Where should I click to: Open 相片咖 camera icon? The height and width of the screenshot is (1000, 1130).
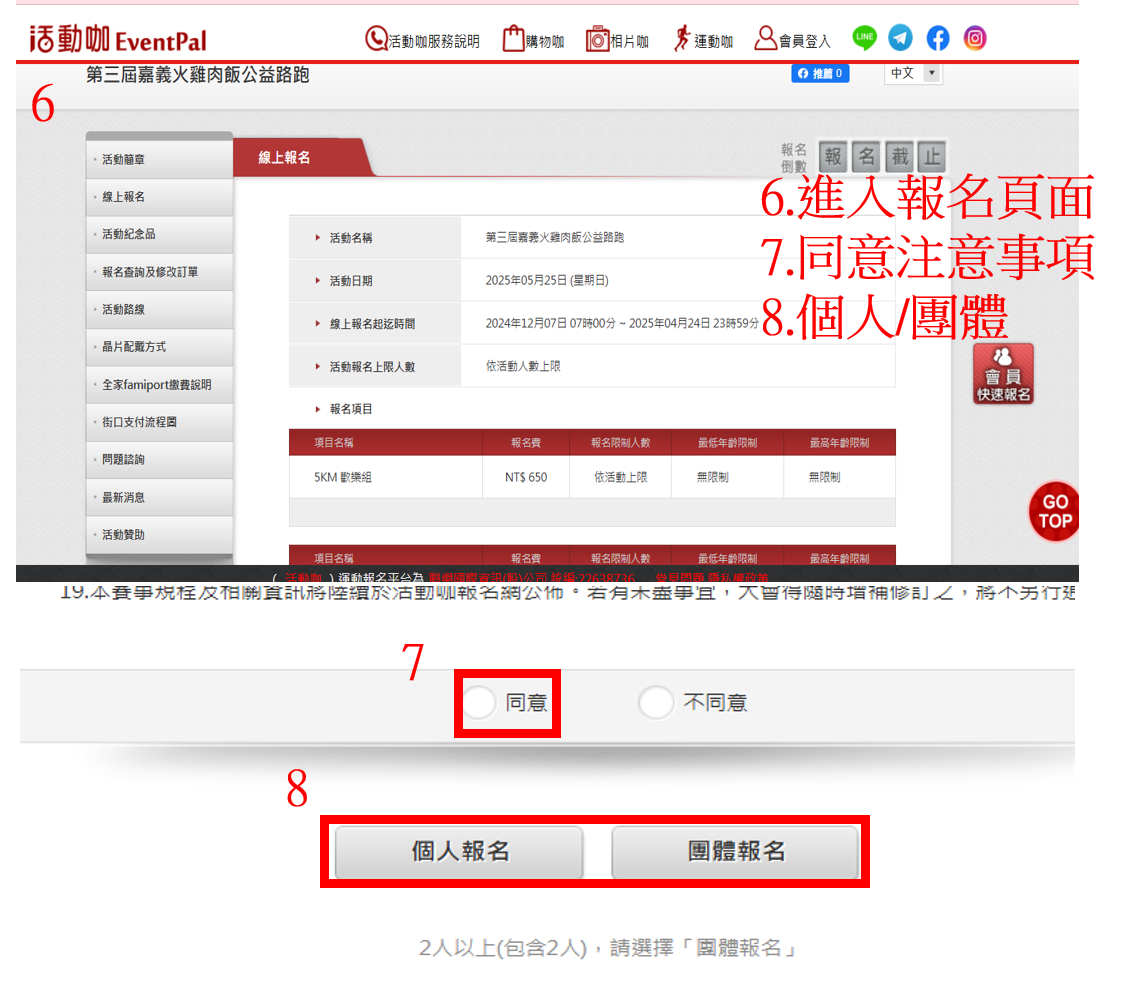click(598, 39)
